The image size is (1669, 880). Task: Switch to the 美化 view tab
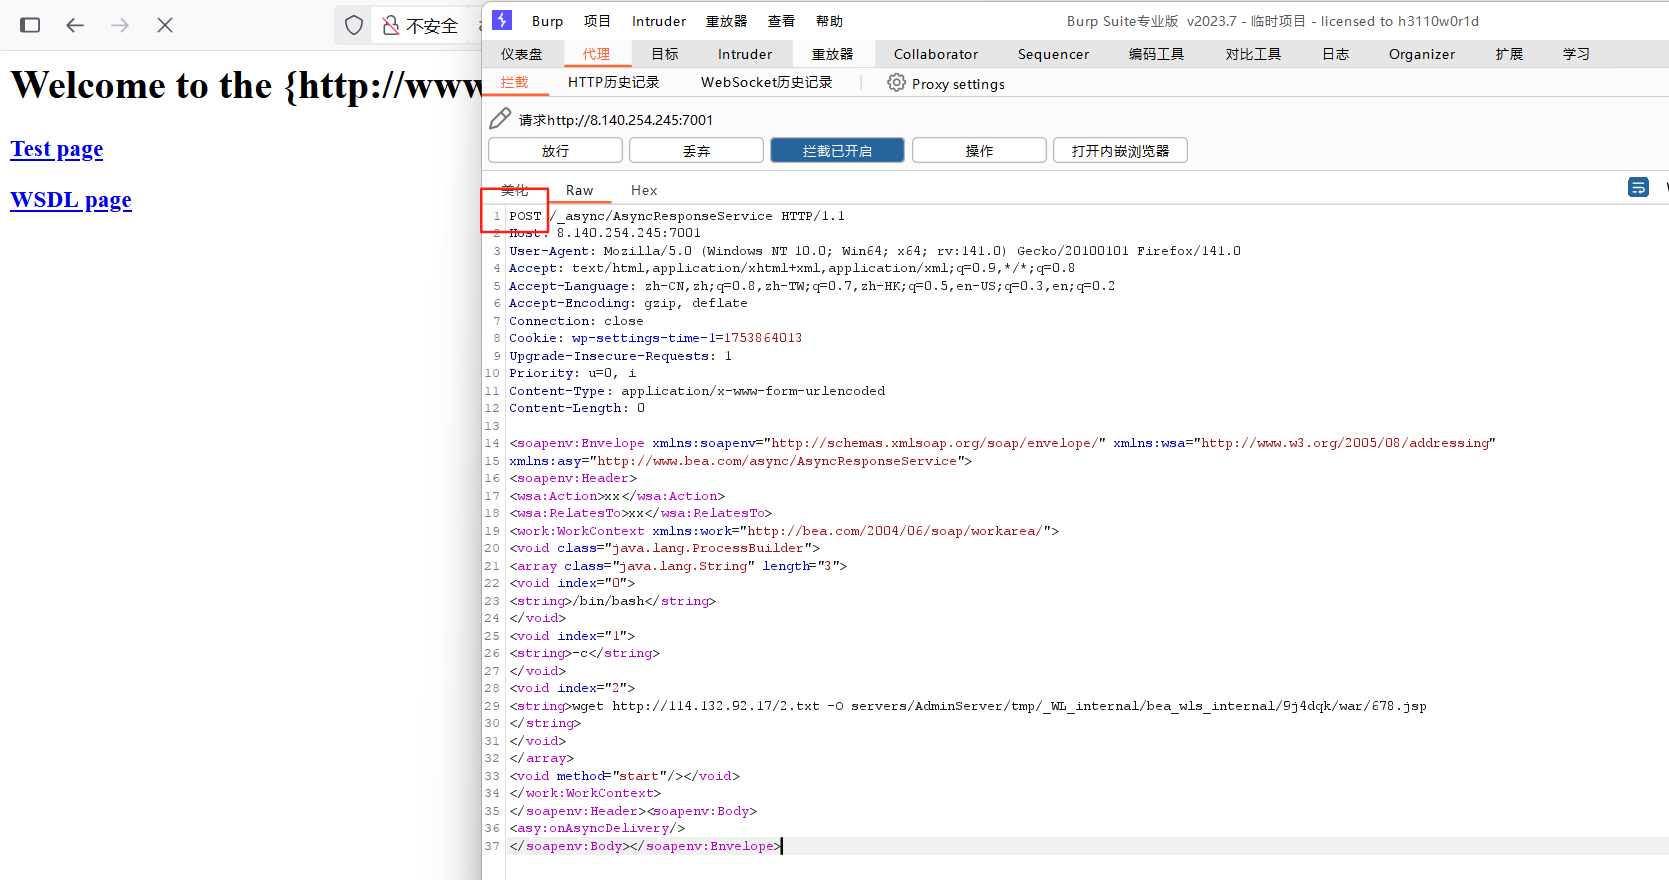coord(514,190)
